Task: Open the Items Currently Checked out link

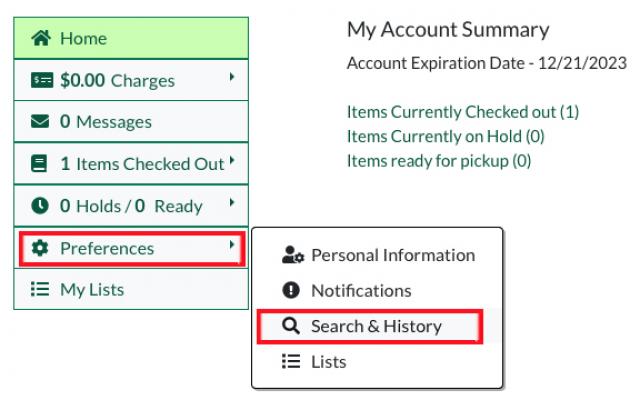Action: [x=462, y=112]
